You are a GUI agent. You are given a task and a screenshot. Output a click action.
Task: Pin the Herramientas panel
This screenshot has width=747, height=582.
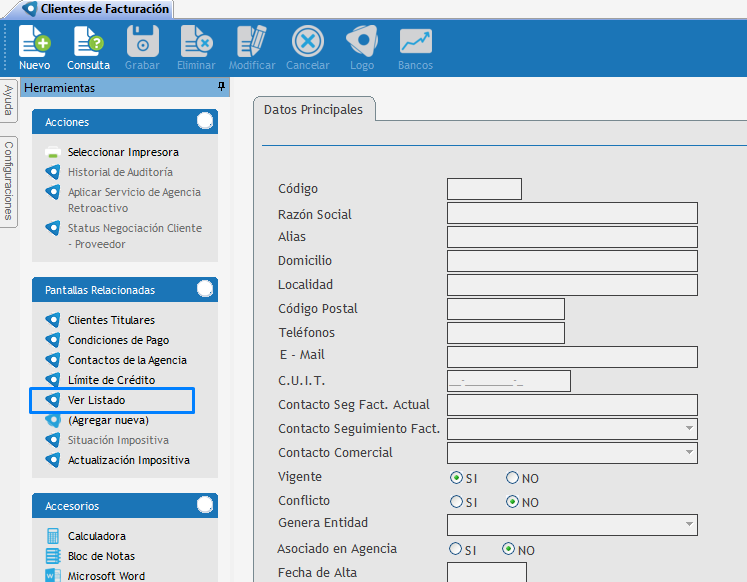[221, 88]
